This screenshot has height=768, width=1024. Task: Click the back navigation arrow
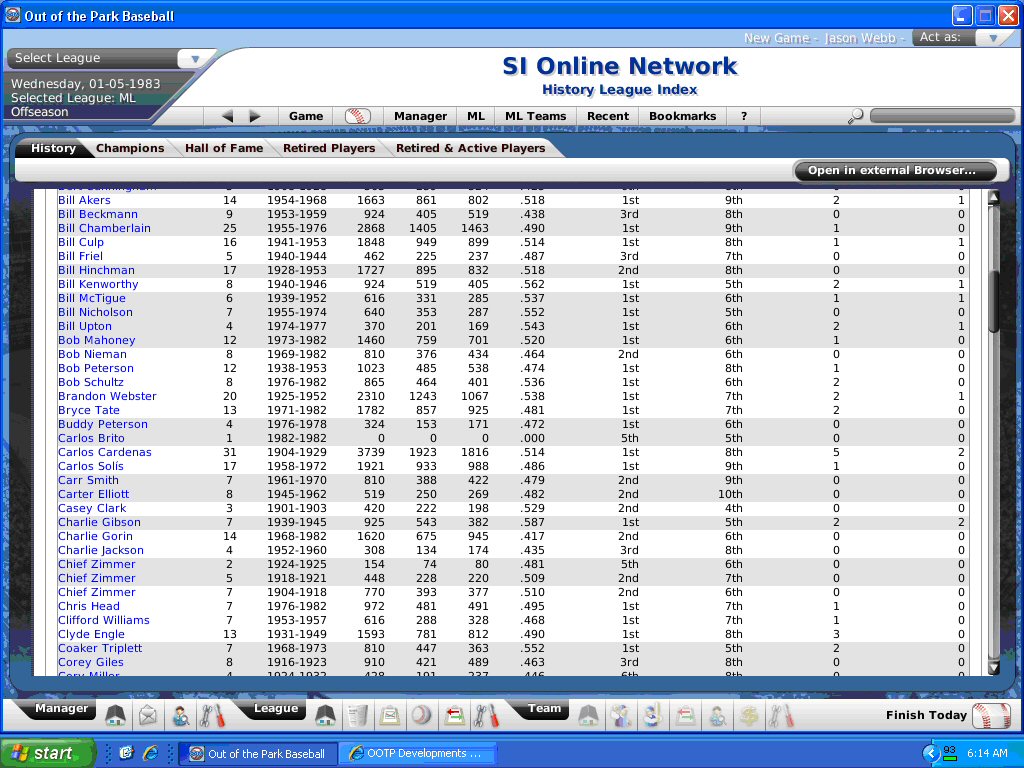227,116
